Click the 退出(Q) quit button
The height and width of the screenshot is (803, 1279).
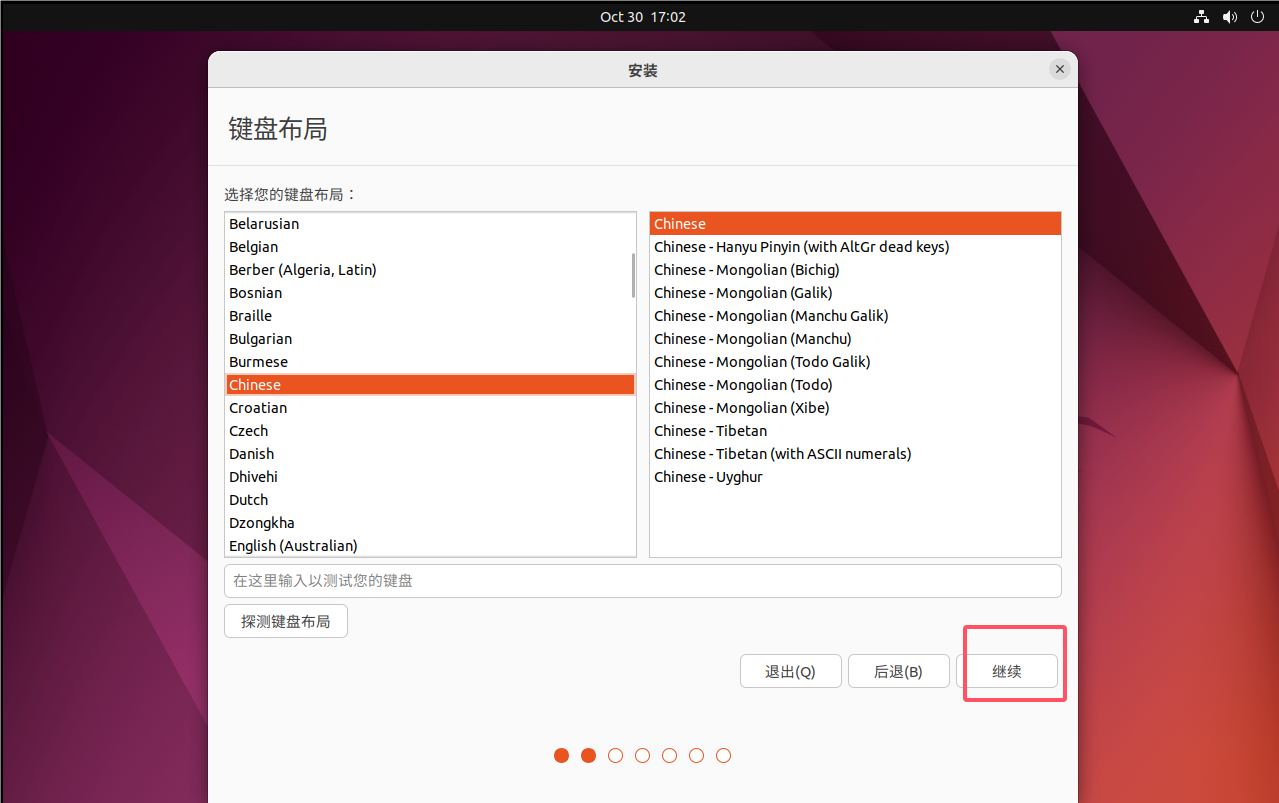(790, 671)
